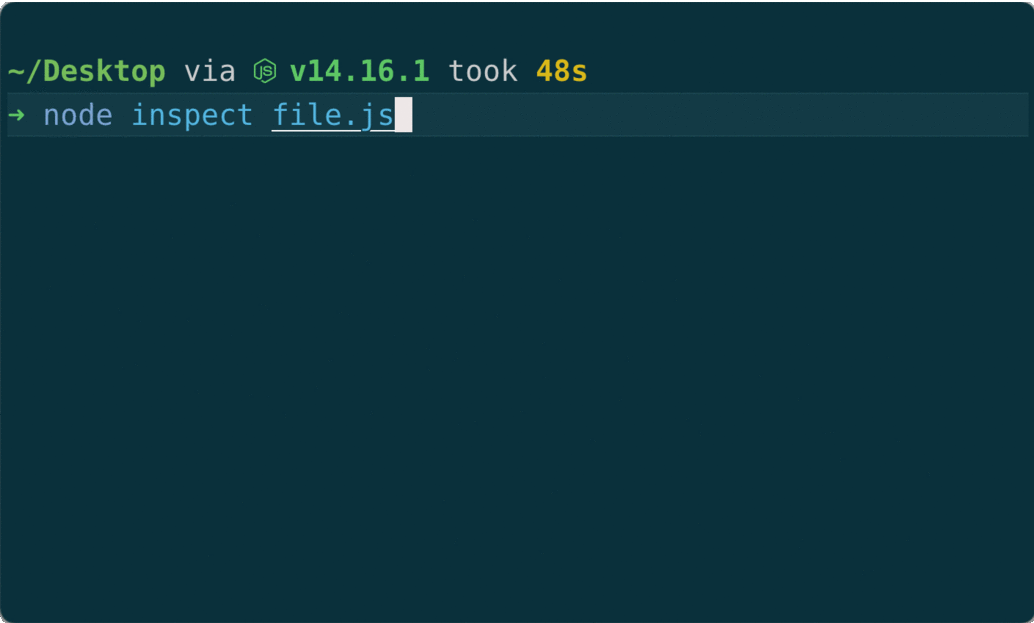Click the "inspect" argument
1034x623 pixels.
[x=192, y=115]
